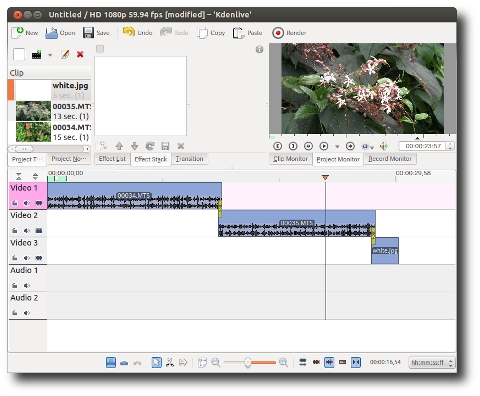Click the effect stack info icon
The image size is (480, 396).
(259, 50)
